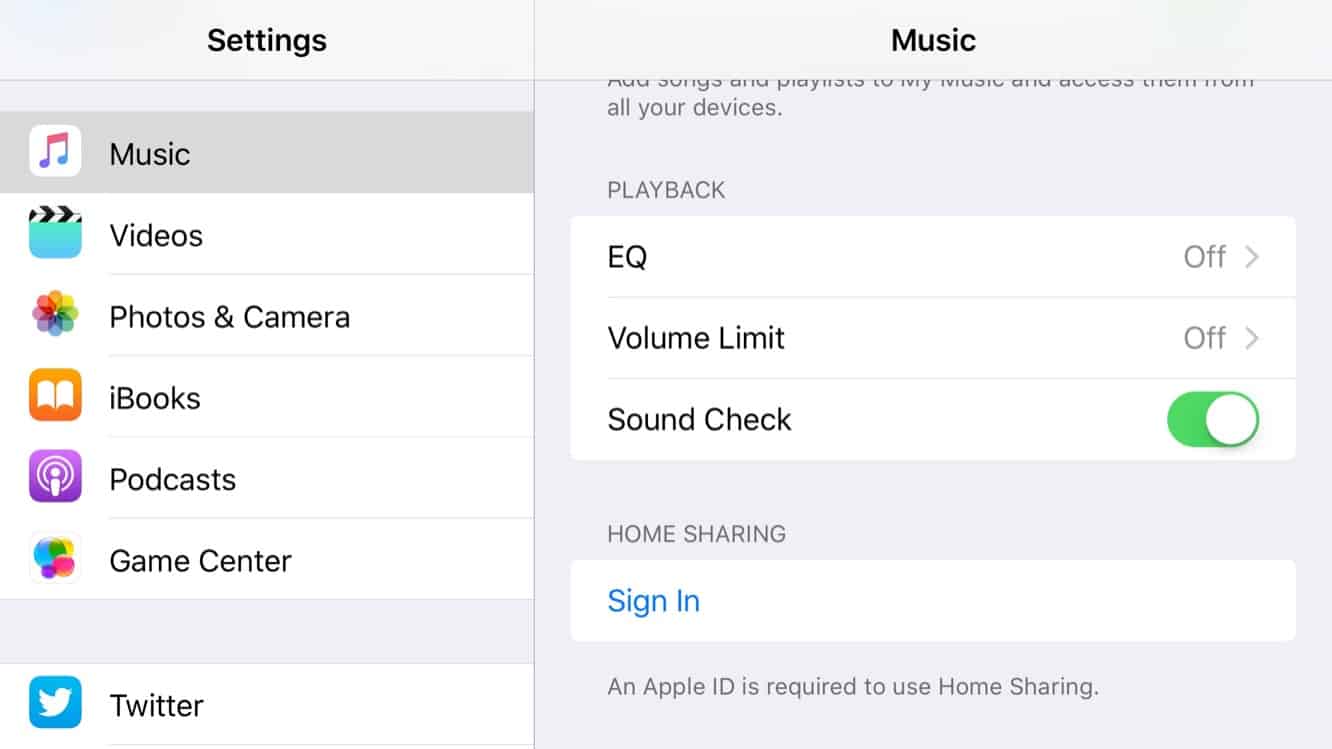Tap the orange iBooks icon

[x=55, y=396]
